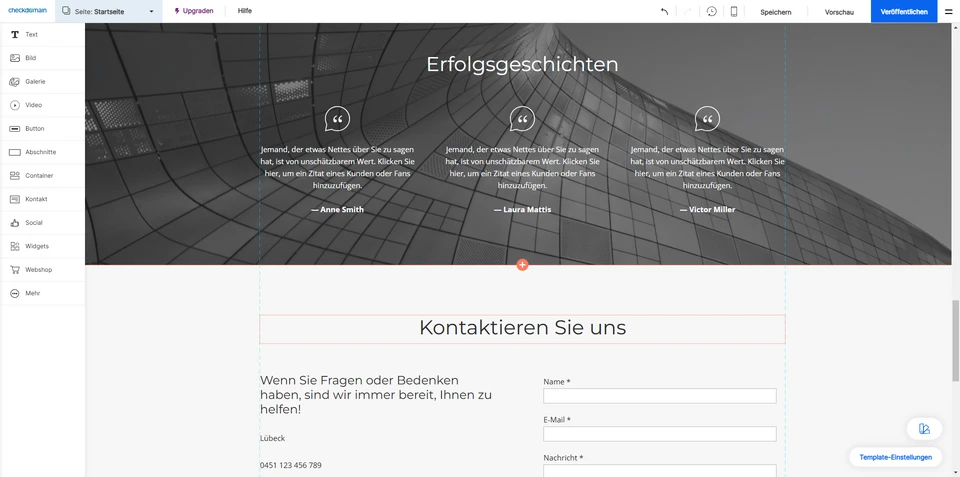
Task: Click quote bubble icon above Victor Miller
Action: coord(707,119)
